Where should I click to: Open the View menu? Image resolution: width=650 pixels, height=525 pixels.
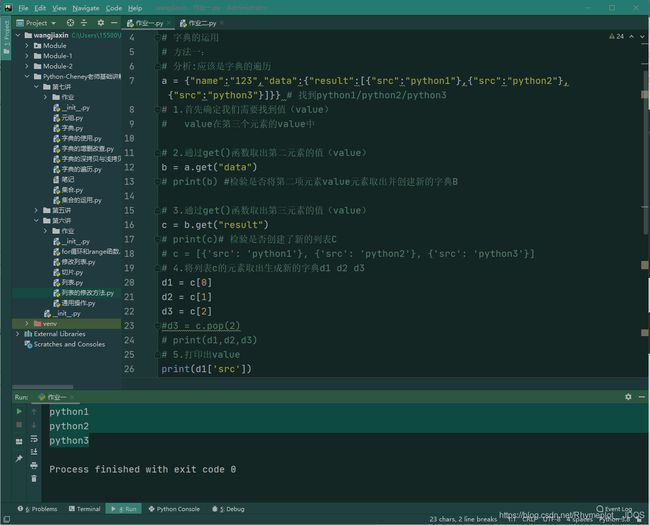[x=59, y=8]
